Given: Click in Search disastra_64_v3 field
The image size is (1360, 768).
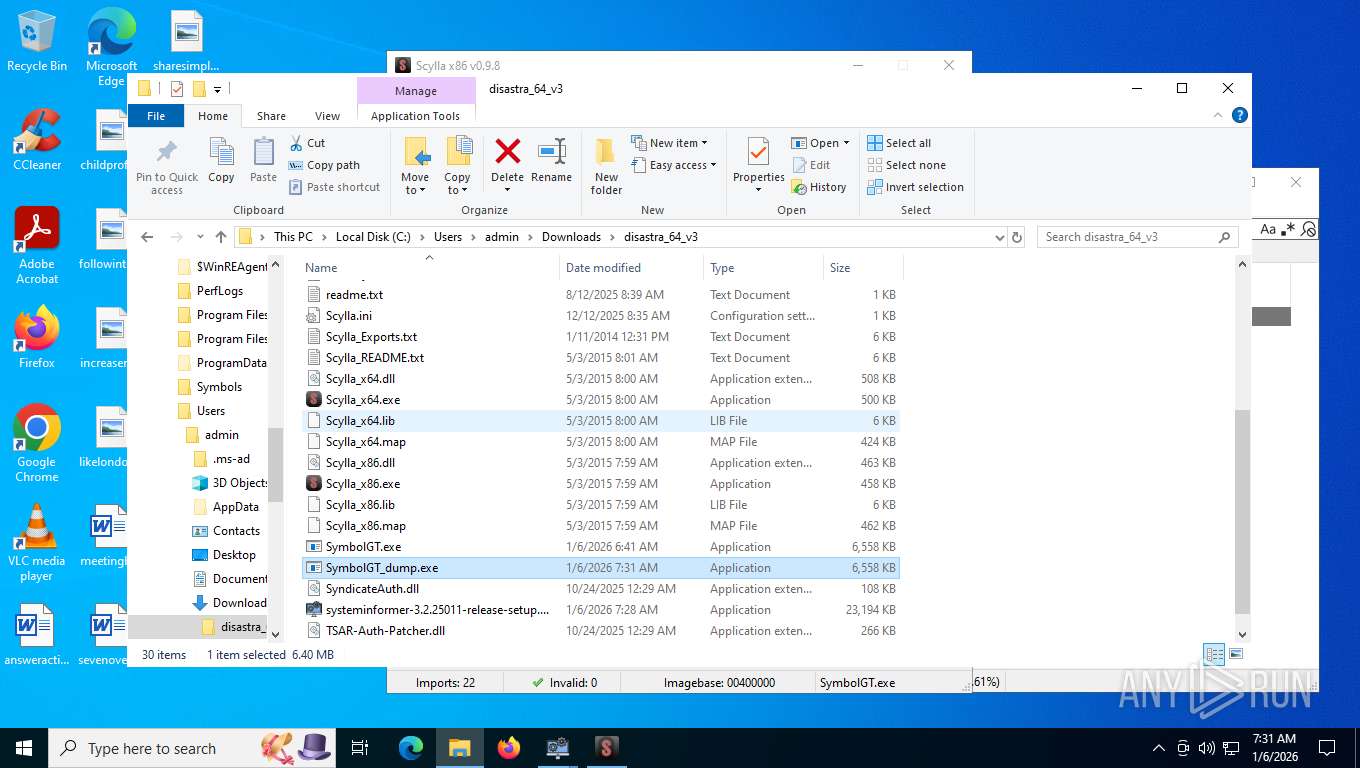Looking at the screenshot, I should point(1128,237).
